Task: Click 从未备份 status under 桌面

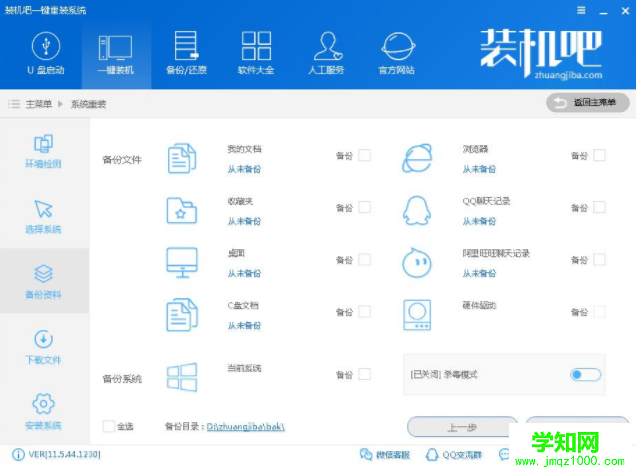Action: click(x=244, y=273)
